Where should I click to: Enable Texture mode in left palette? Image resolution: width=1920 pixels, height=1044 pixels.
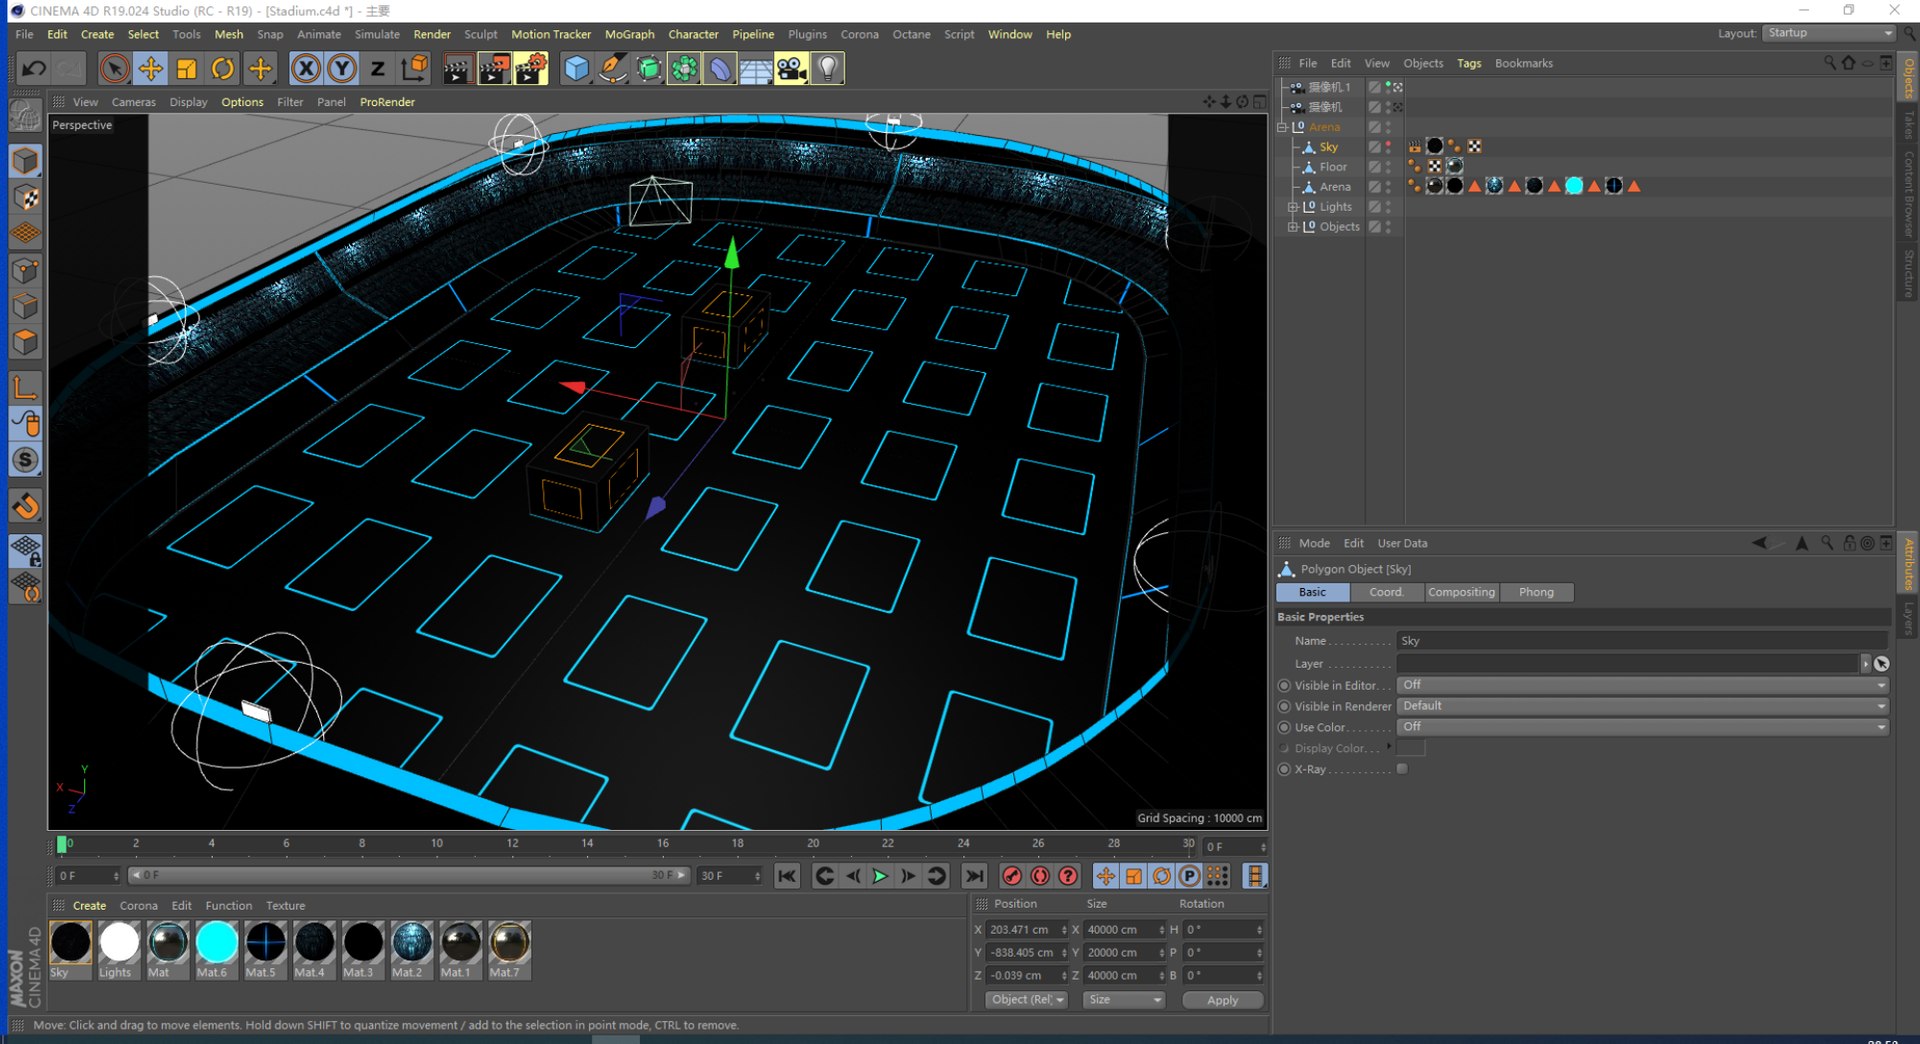[x=25, y=197]
